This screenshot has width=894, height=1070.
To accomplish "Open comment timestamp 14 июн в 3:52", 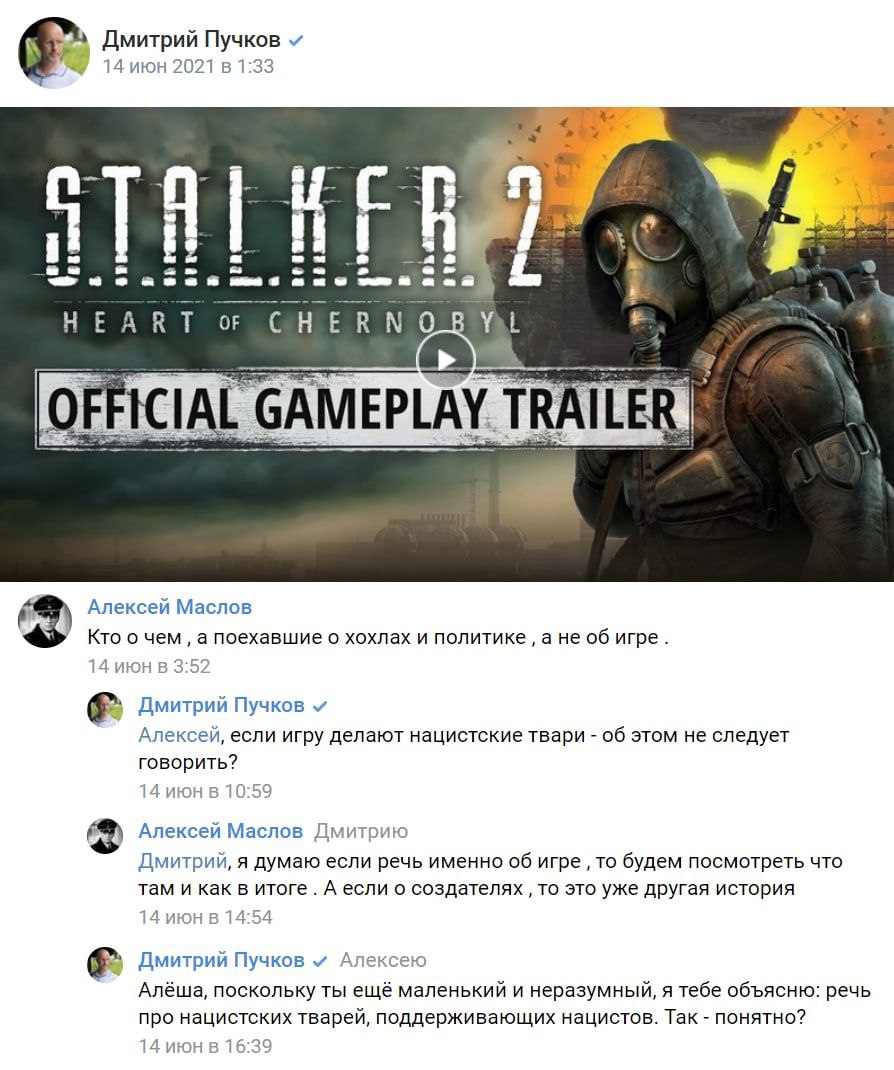I will 149,666.
